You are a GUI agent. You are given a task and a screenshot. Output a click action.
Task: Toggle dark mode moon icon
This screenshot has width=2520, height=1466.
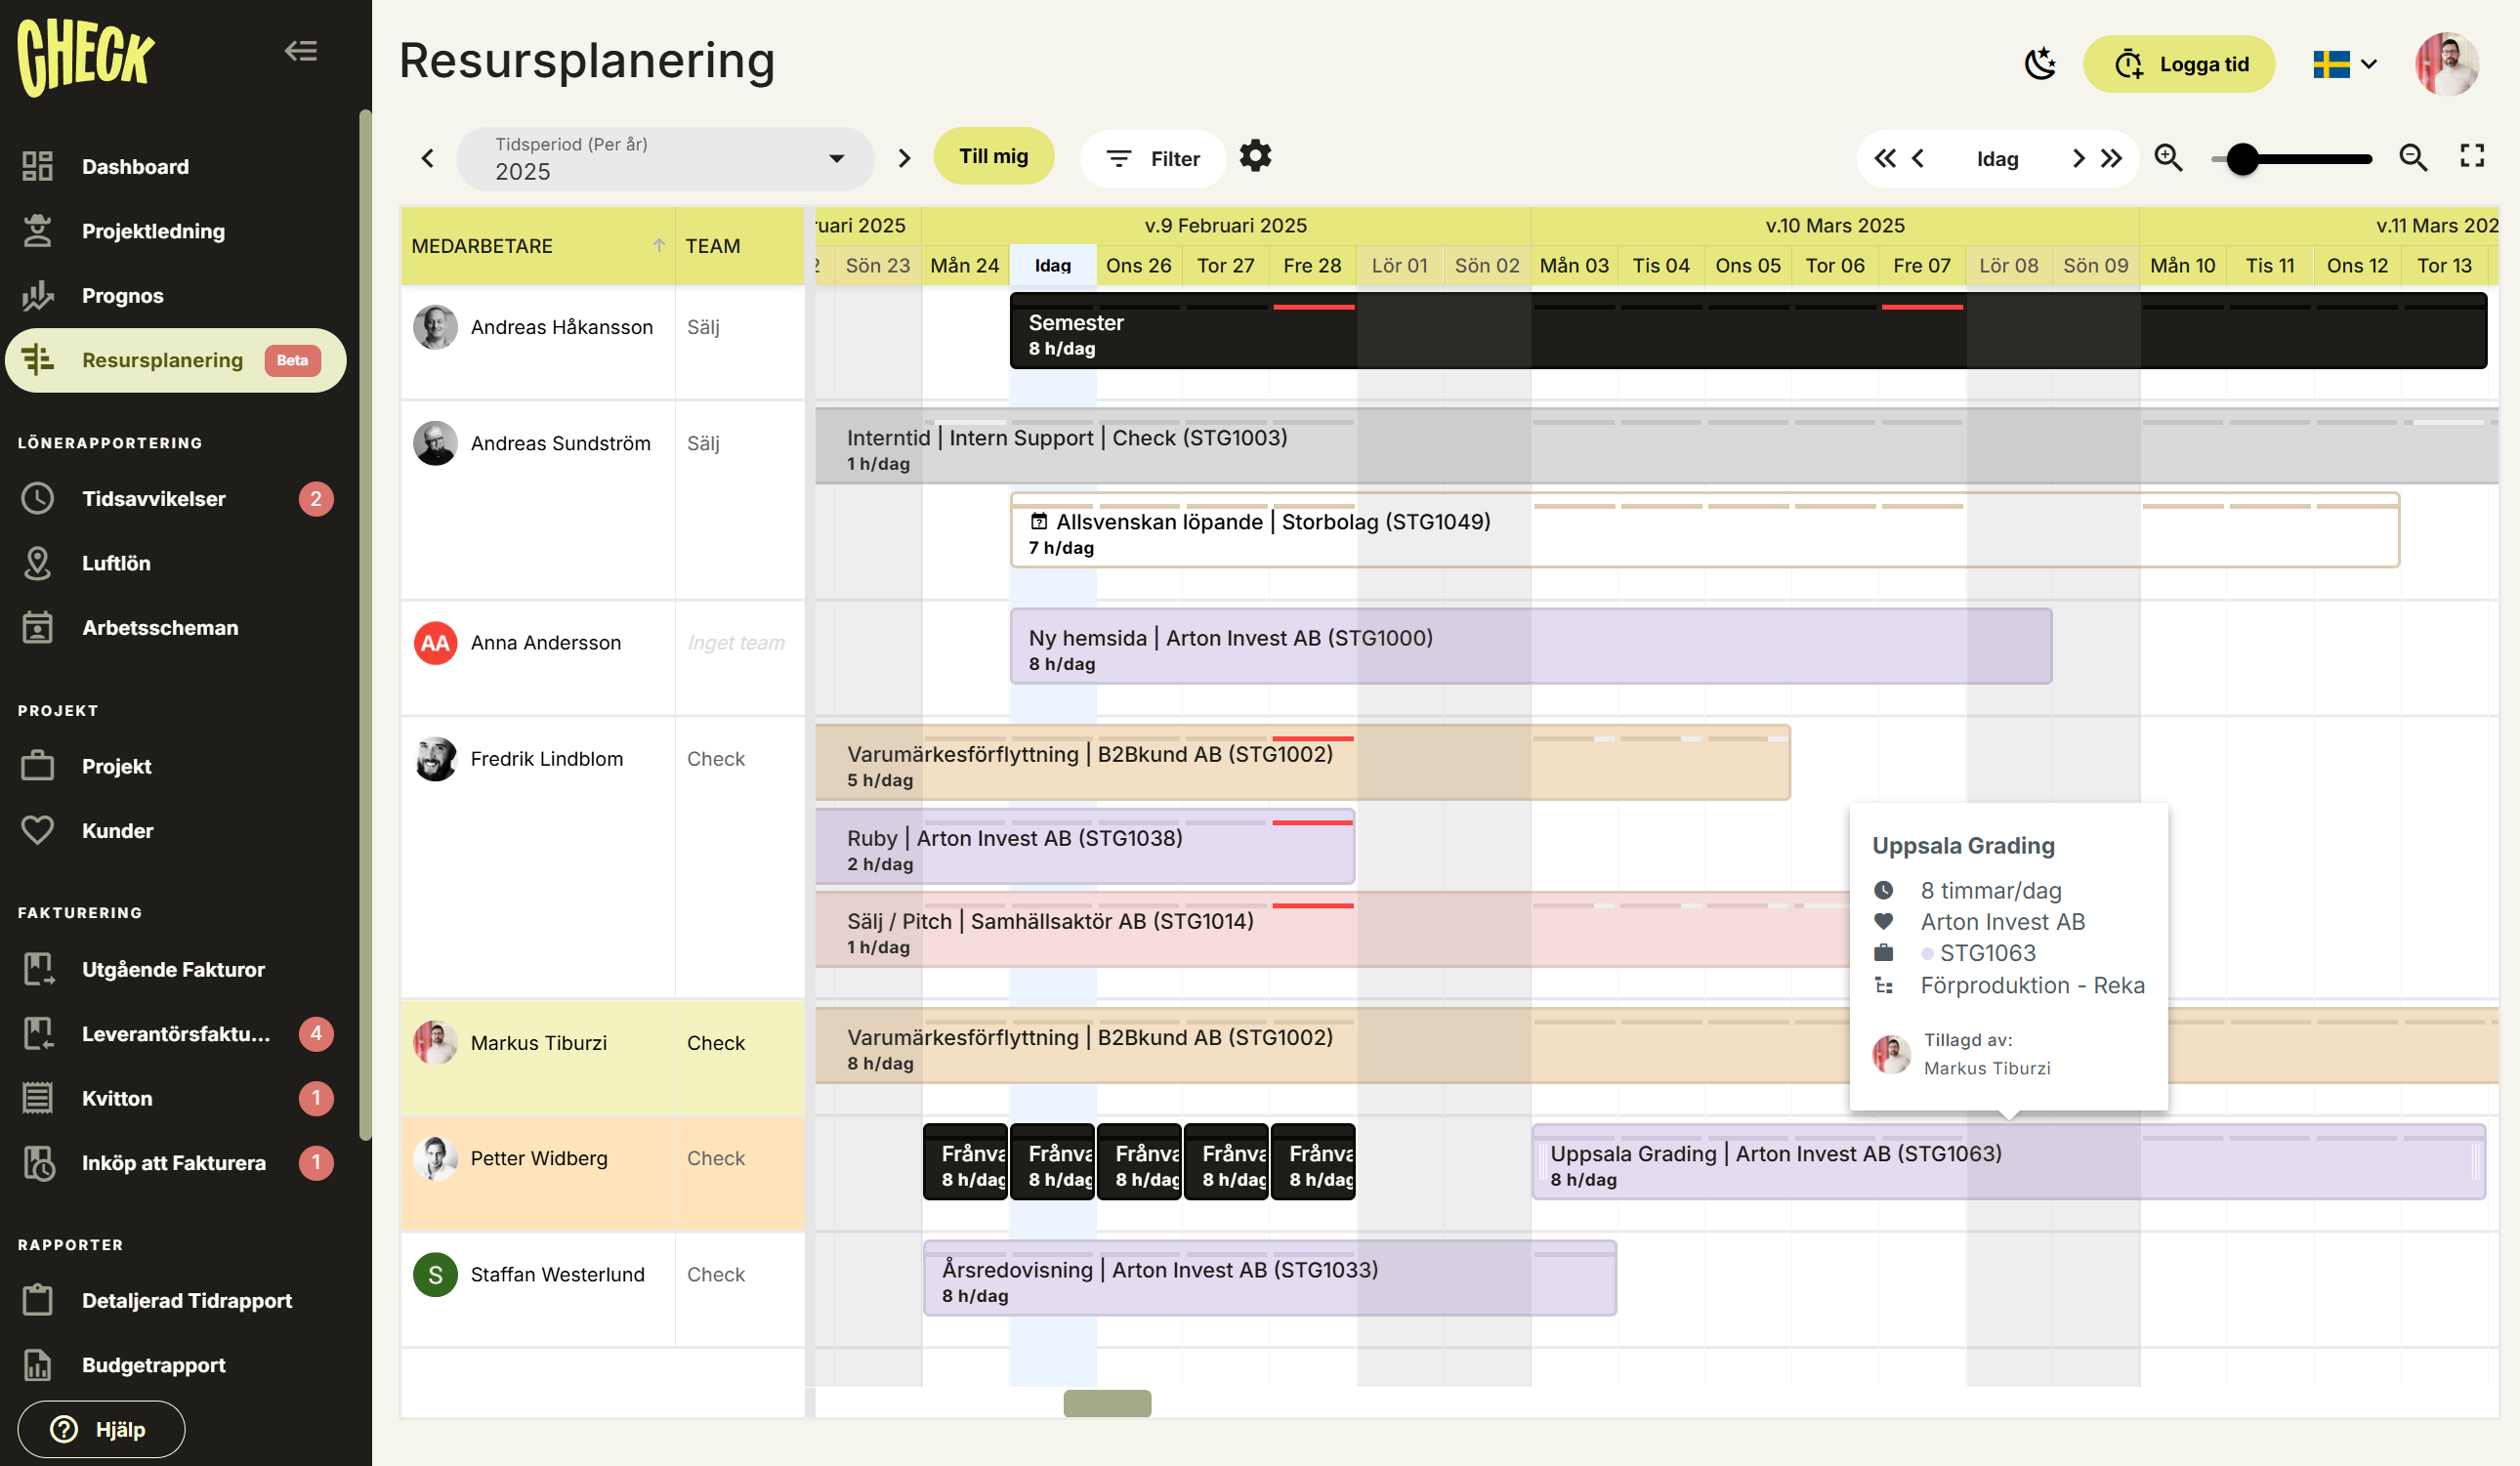pos(2040,64)
